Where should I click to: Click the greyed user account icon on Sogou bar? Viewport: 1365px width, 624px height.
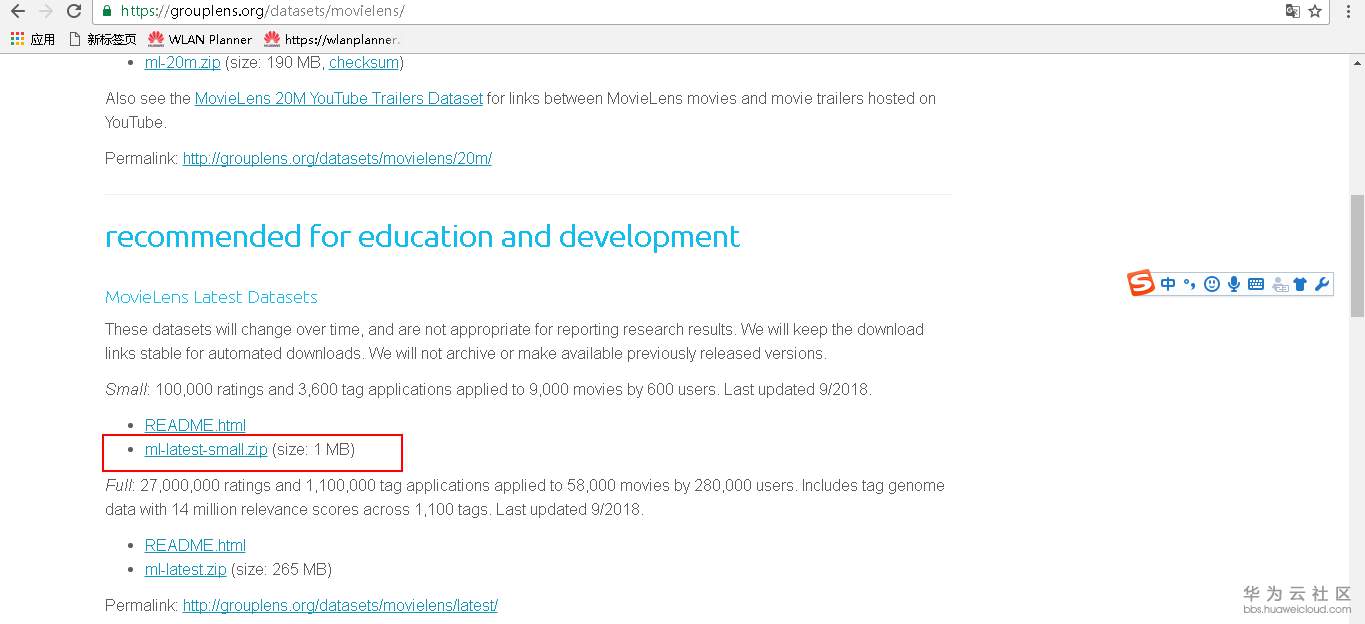1280,284
